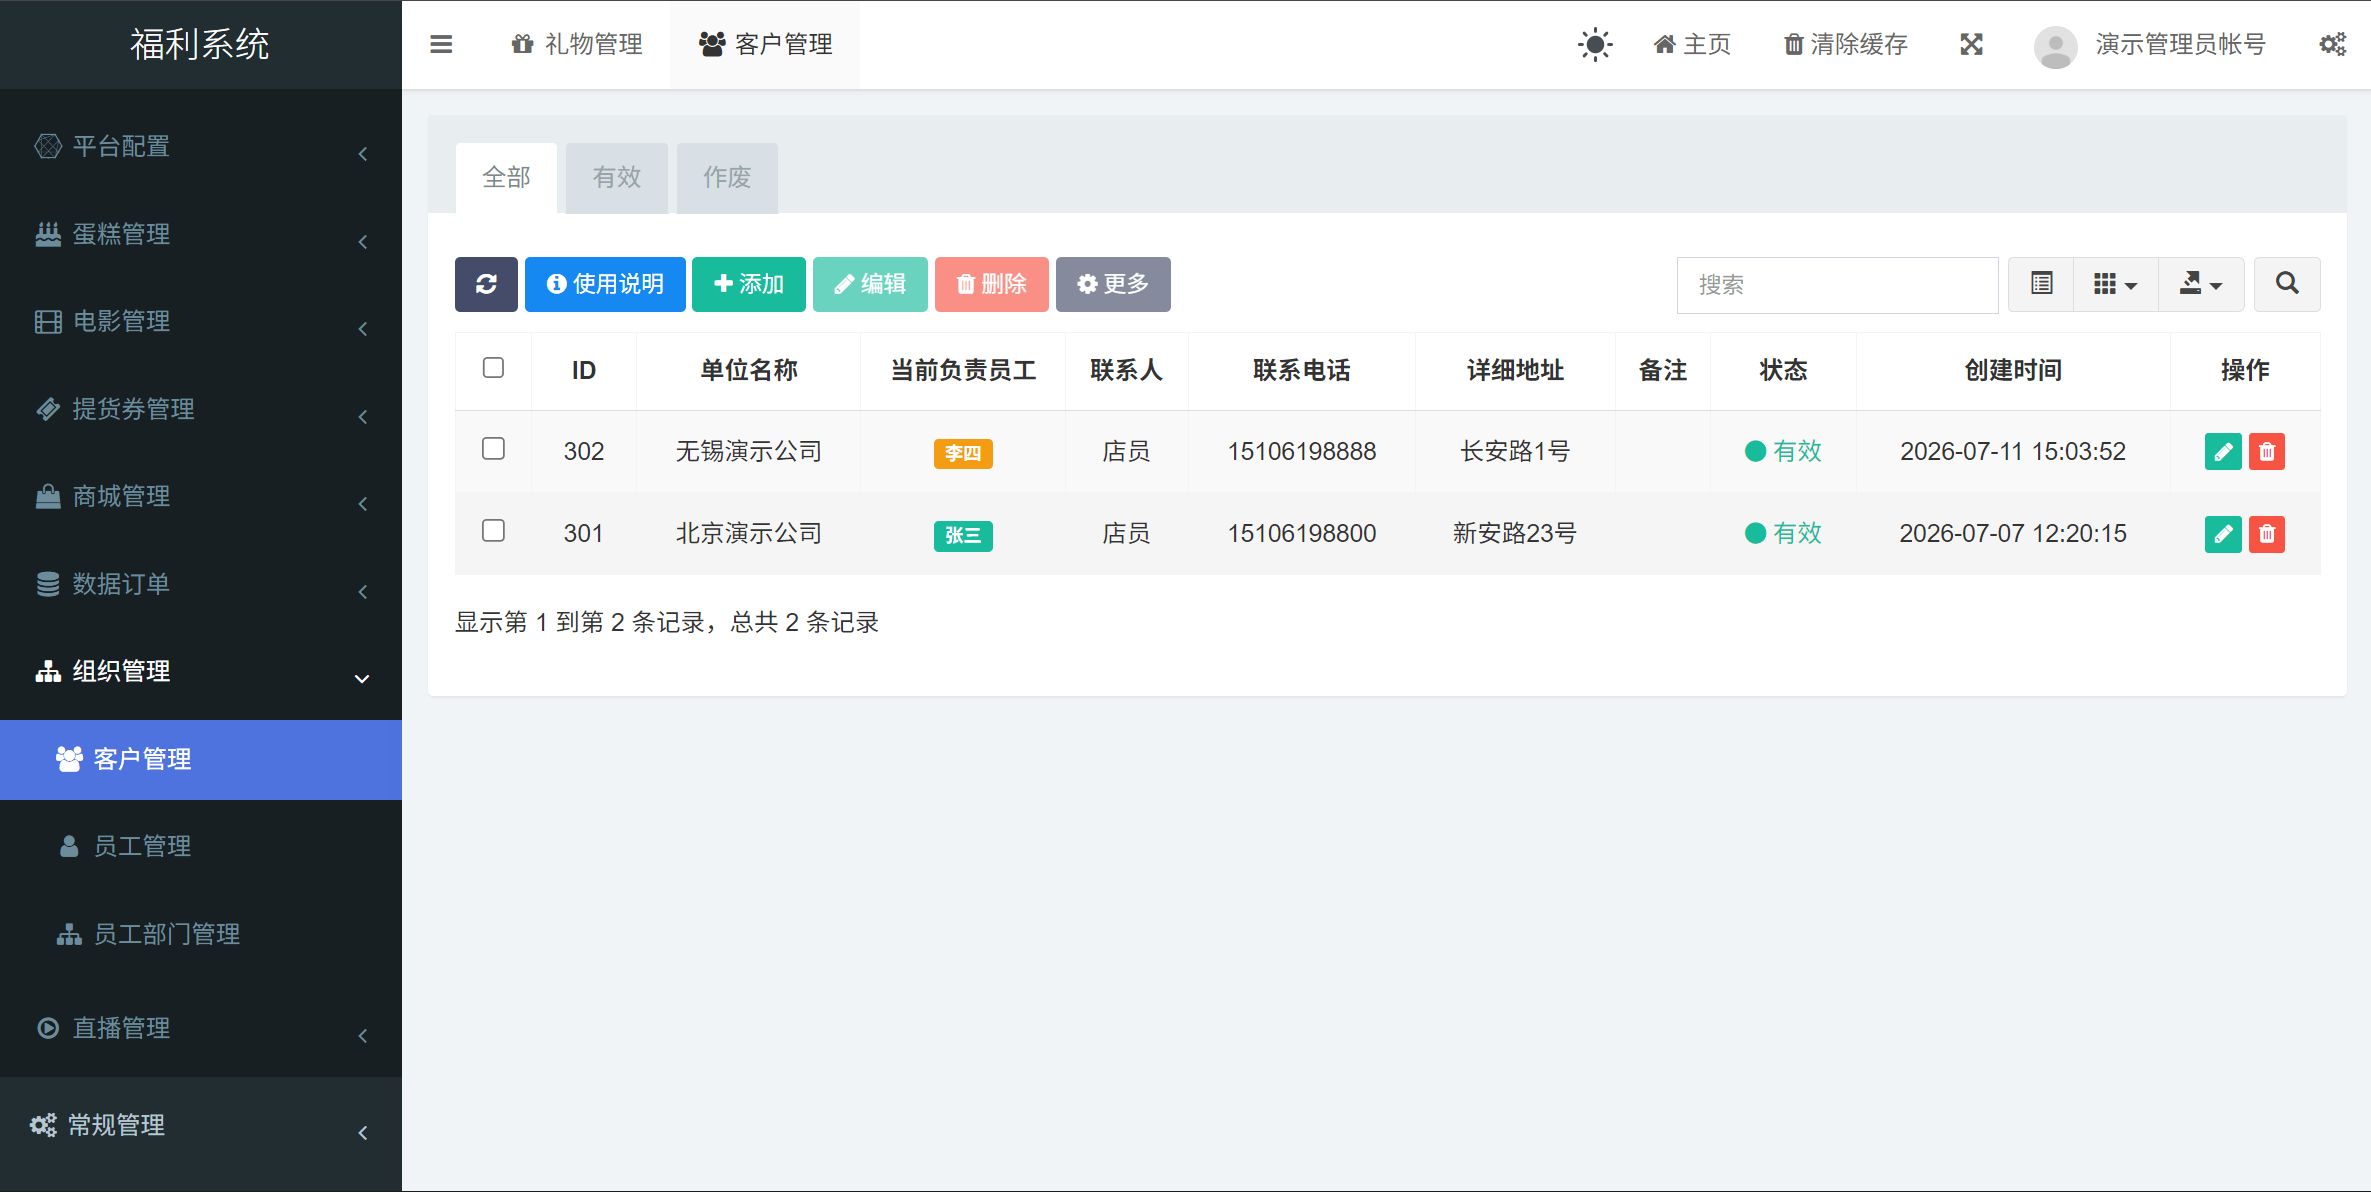The width and height of the screenshot is (2371, 1192).
Task: Click the search magnifier button
Action: 2287,284
